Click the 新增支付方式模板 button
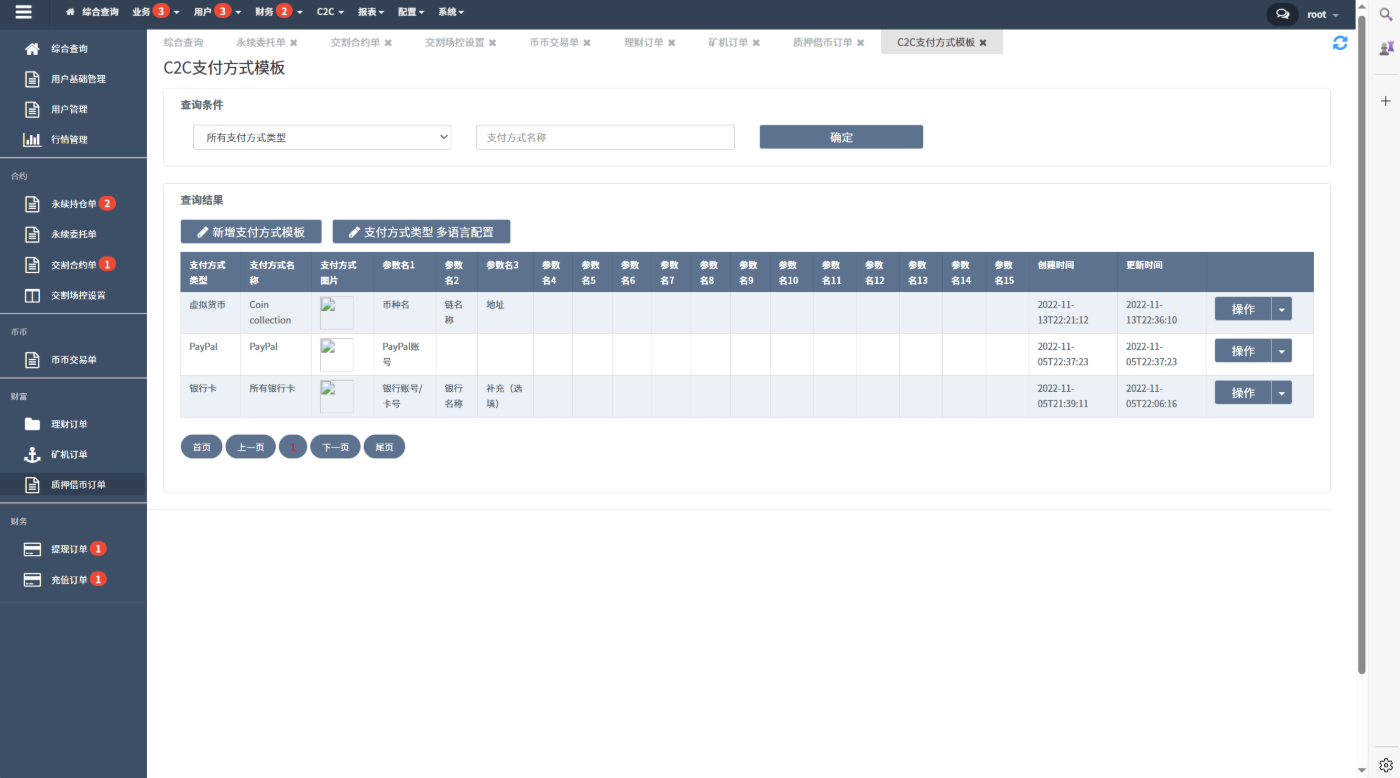The width and height of the screenshot is (1400, 778). pos(251,232)
